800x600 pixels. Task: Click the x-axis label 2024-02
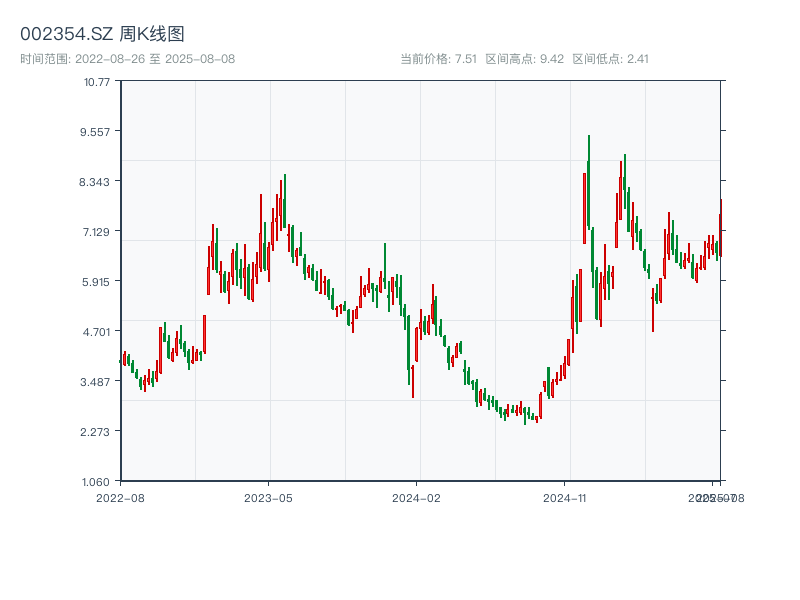[416, 498]
